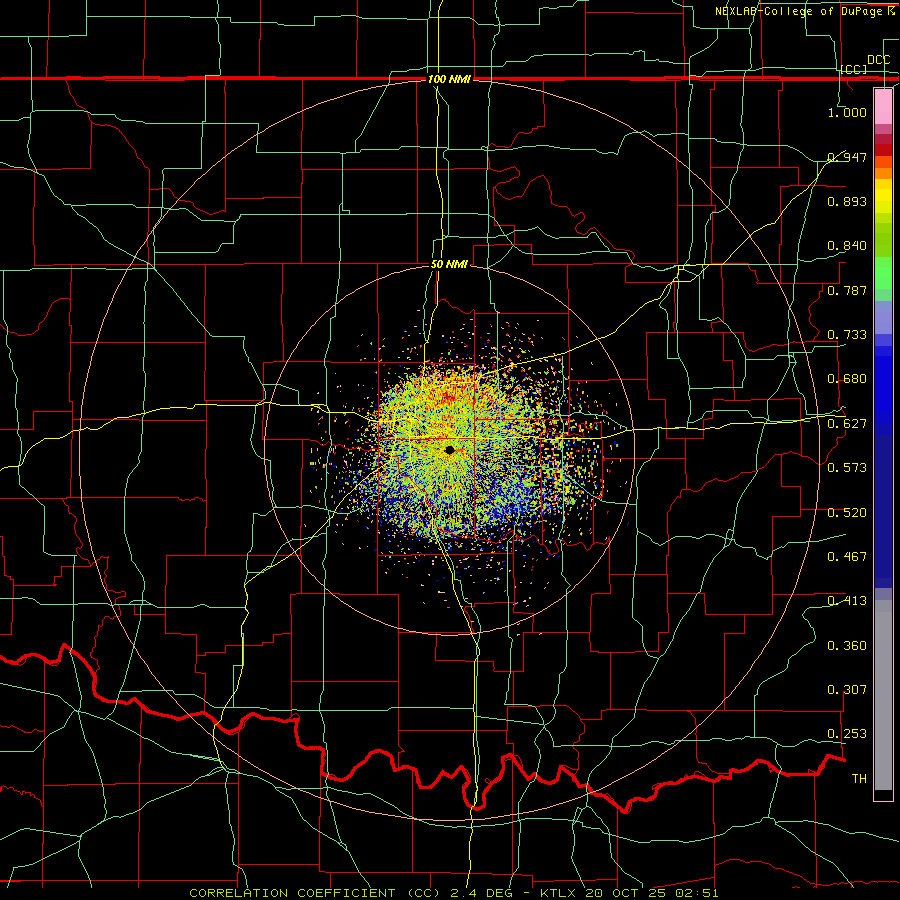Click the CORRELATION COEFFICIENT caption at bottom
Viewport: 900px width, 900px height.
pyautogui.click(x=453, y=893)
